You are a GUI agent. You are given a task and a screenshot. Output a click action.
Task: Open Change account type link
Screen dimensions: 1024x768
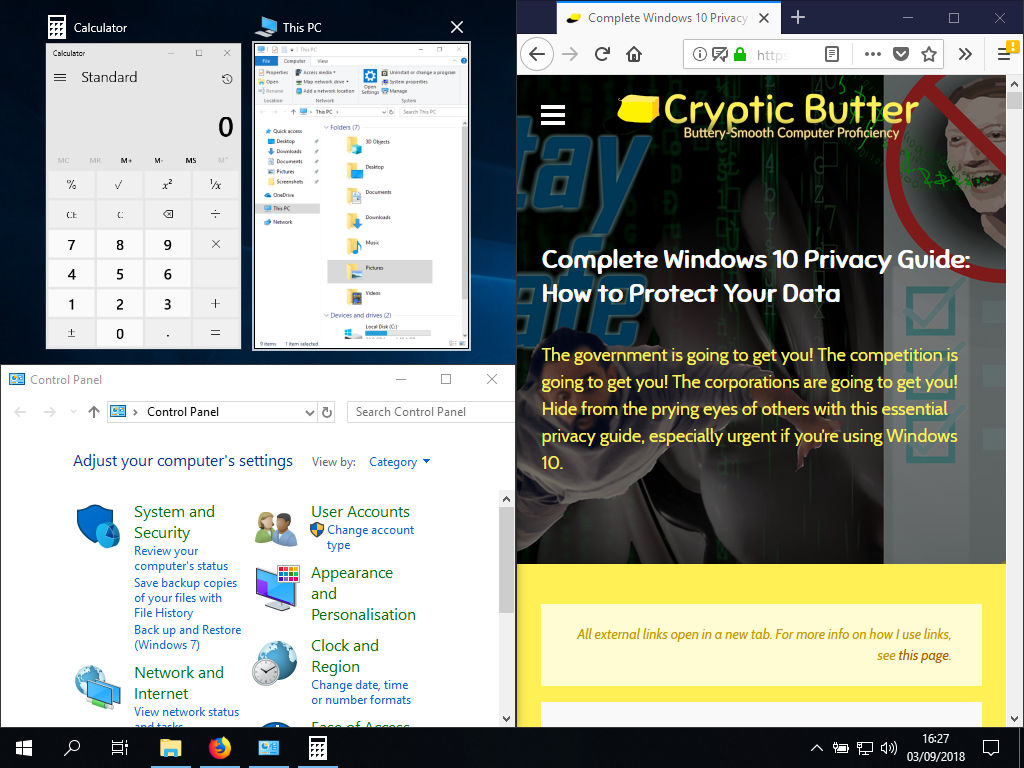tap(370, 537)
